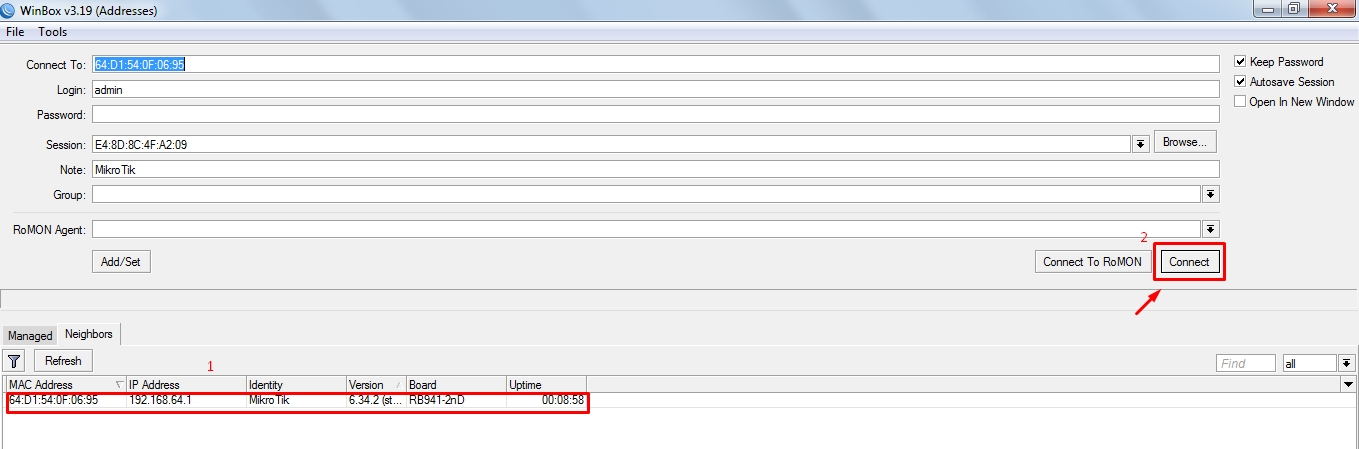Click the Connect To RoMON button
The image size is (1359, 449).
coord(1092,261)
